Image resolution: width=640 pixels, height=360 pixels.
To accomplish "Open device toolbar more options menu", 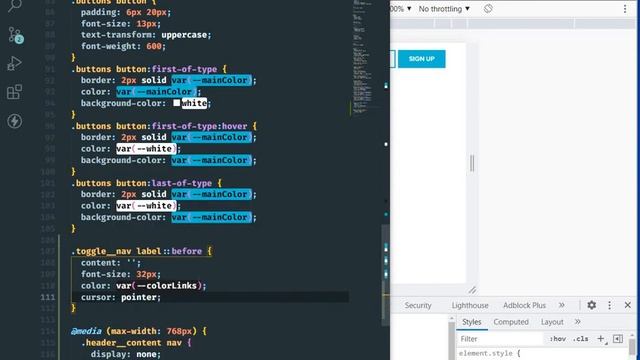I will click(625, 9).
